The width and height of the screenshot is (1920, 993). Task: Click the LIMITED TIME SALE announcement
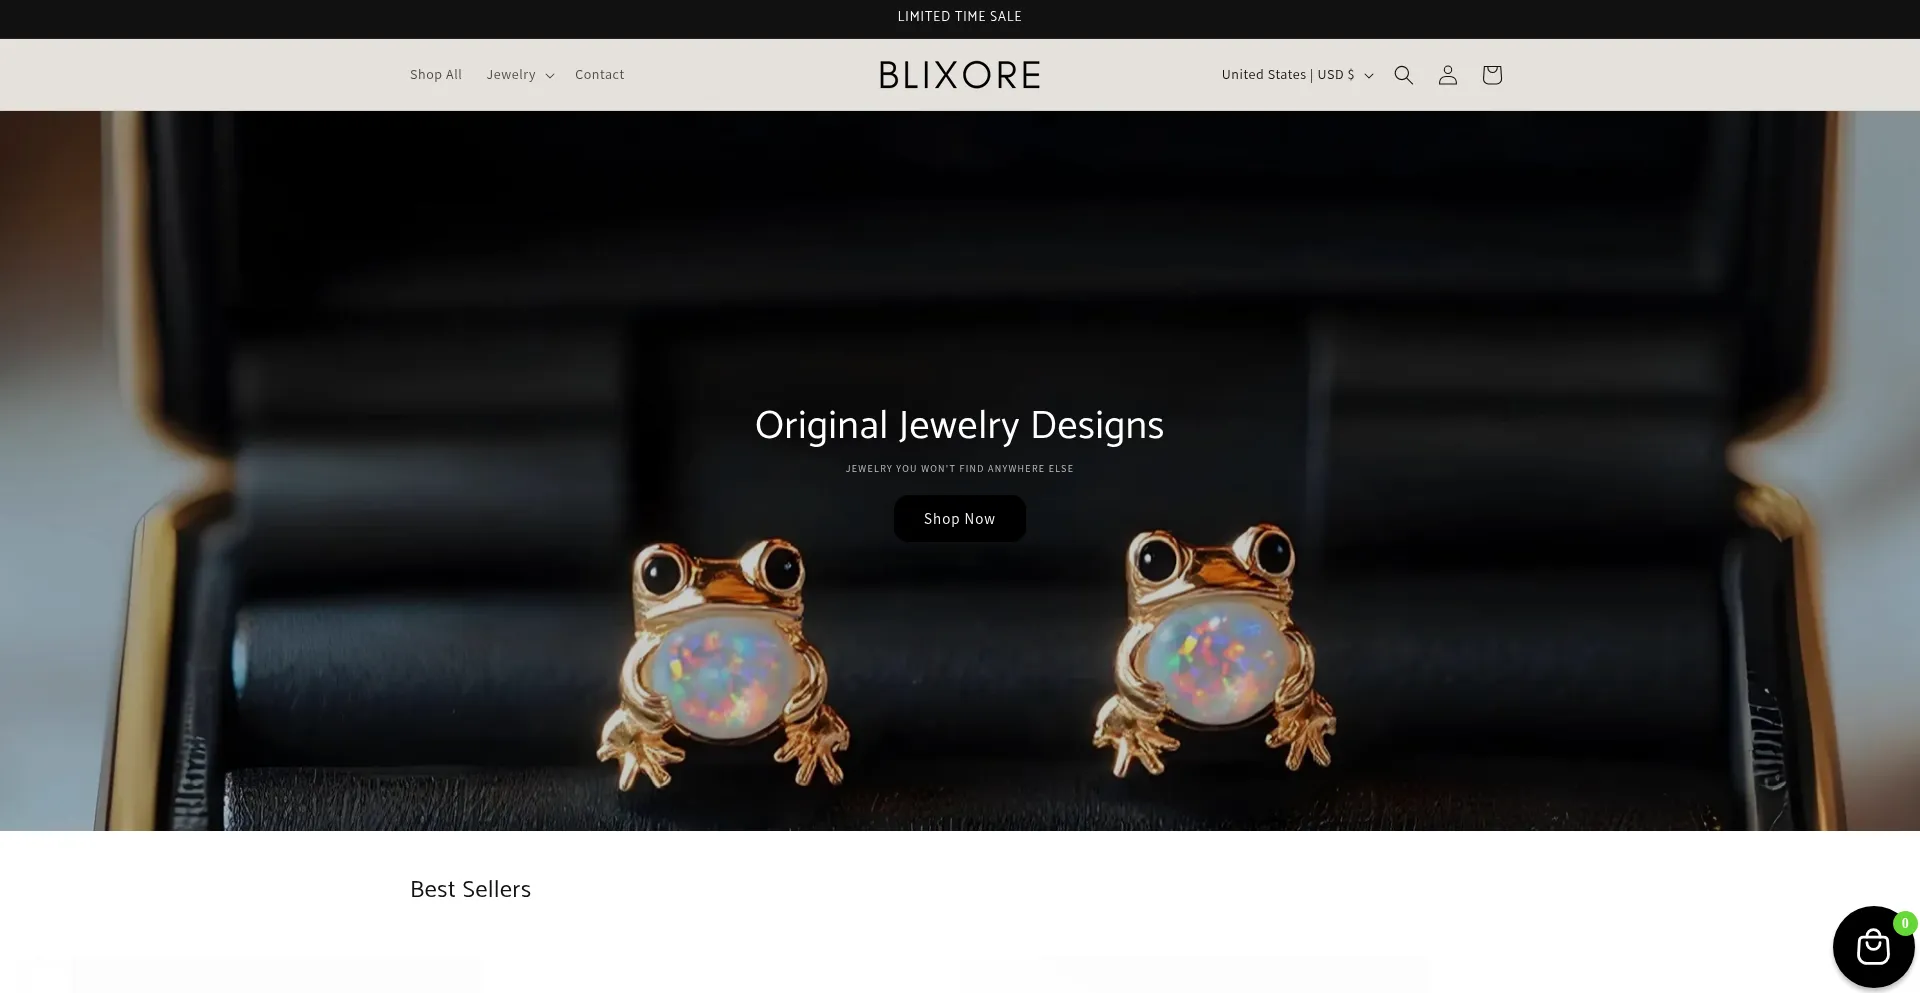[x=960, y=16]
